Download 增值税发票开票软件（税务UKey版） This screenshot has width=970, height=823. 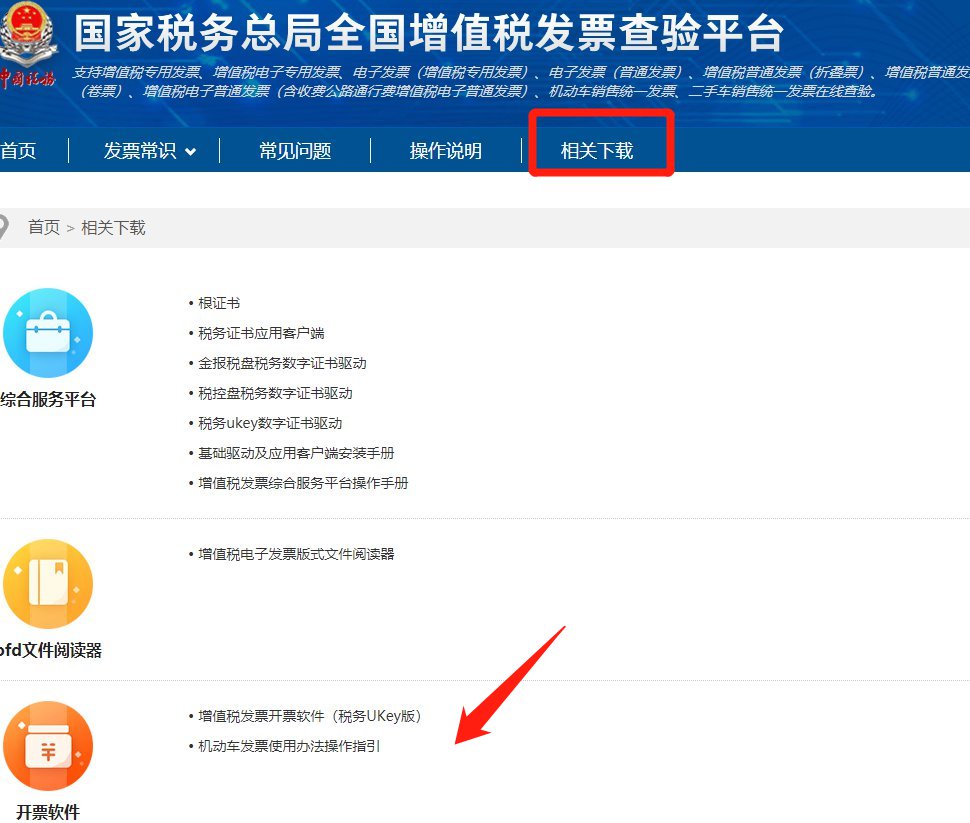pos(310,716)
